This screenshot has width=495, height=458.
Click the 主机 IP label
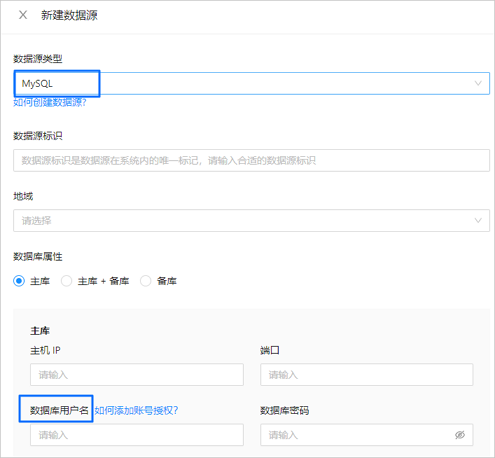45,350
